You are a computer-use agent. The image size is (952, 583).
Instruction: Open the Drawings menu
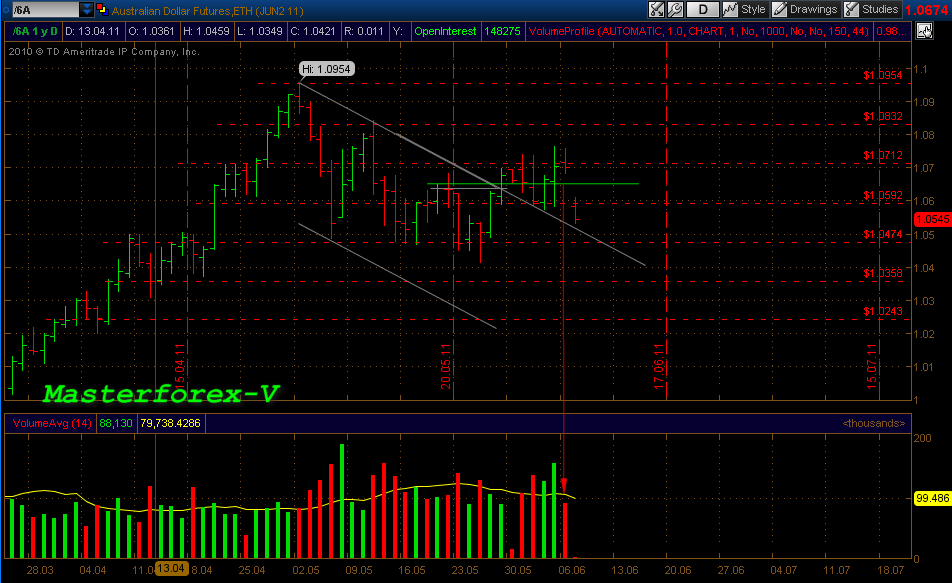(806, 9)
